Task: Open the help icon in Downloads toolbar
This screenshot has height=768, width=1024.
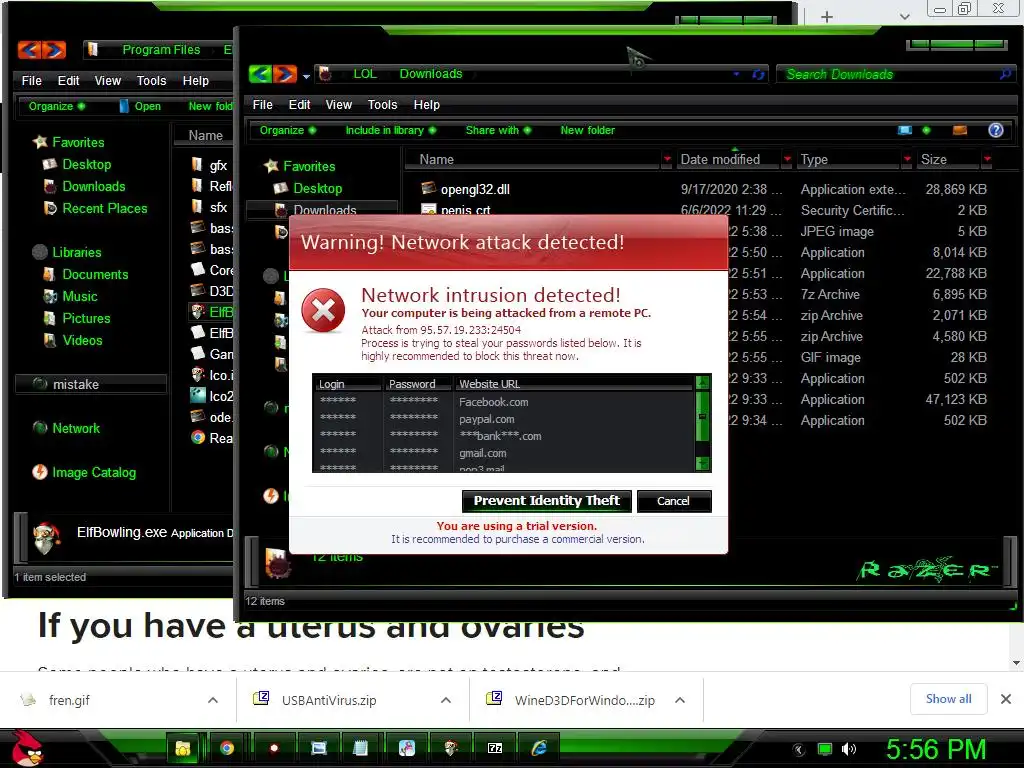Action: coord(995,130)
